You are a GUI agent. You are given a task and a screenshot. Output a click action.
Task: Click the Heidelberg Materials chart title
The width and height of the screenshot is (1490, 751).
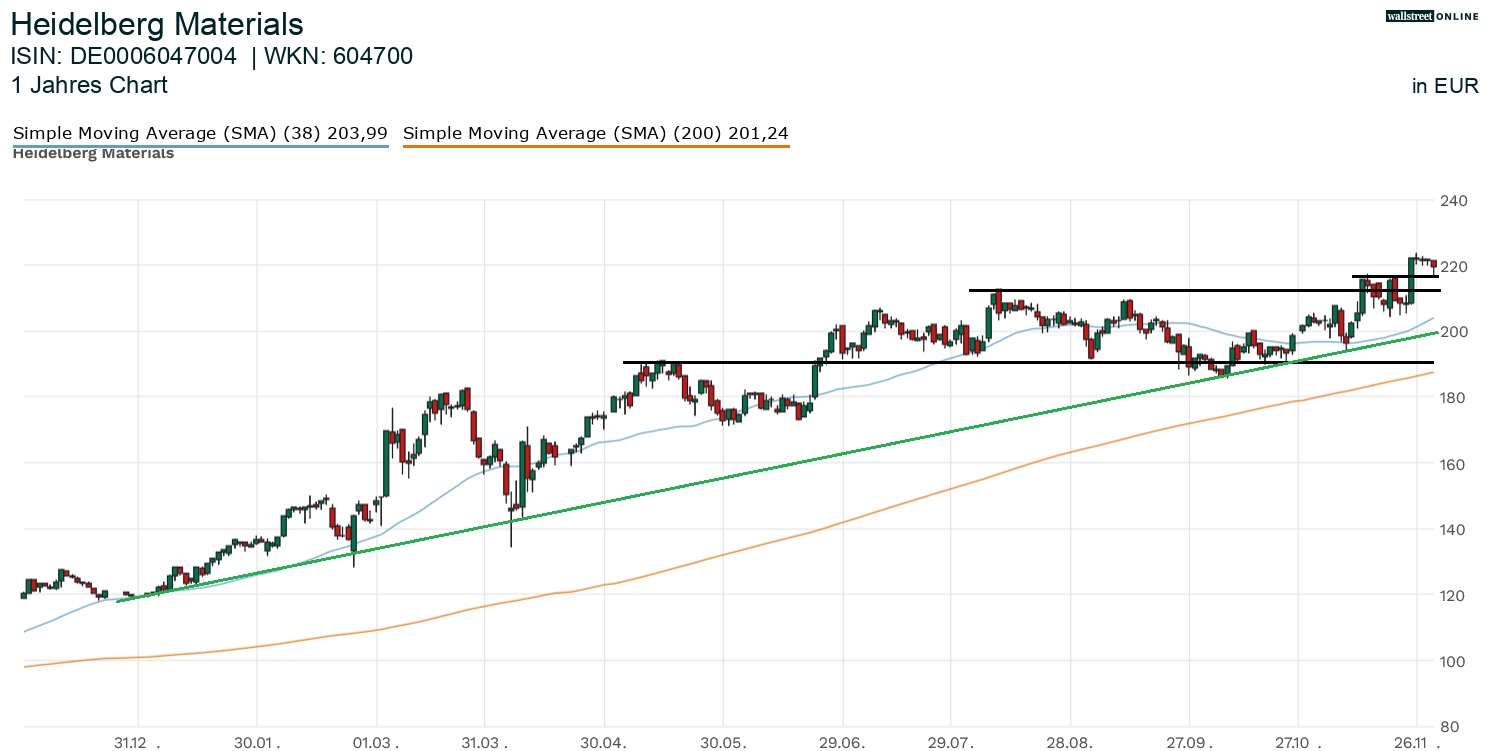click(x=157, y=23)
